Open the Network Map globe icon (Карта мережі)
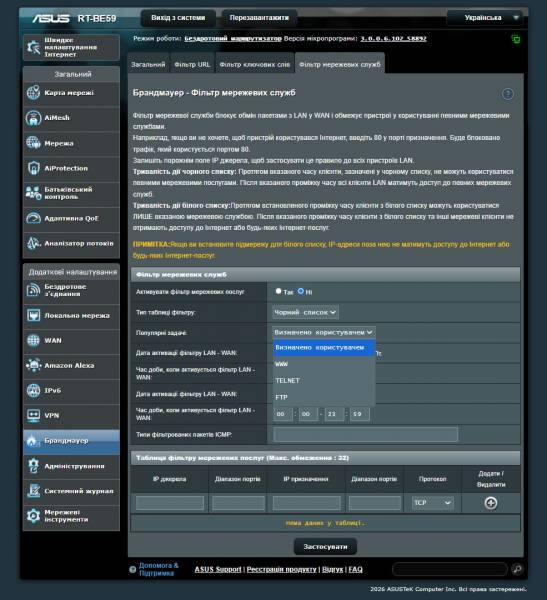Screen dimensions: 547x600 (33, 93)
